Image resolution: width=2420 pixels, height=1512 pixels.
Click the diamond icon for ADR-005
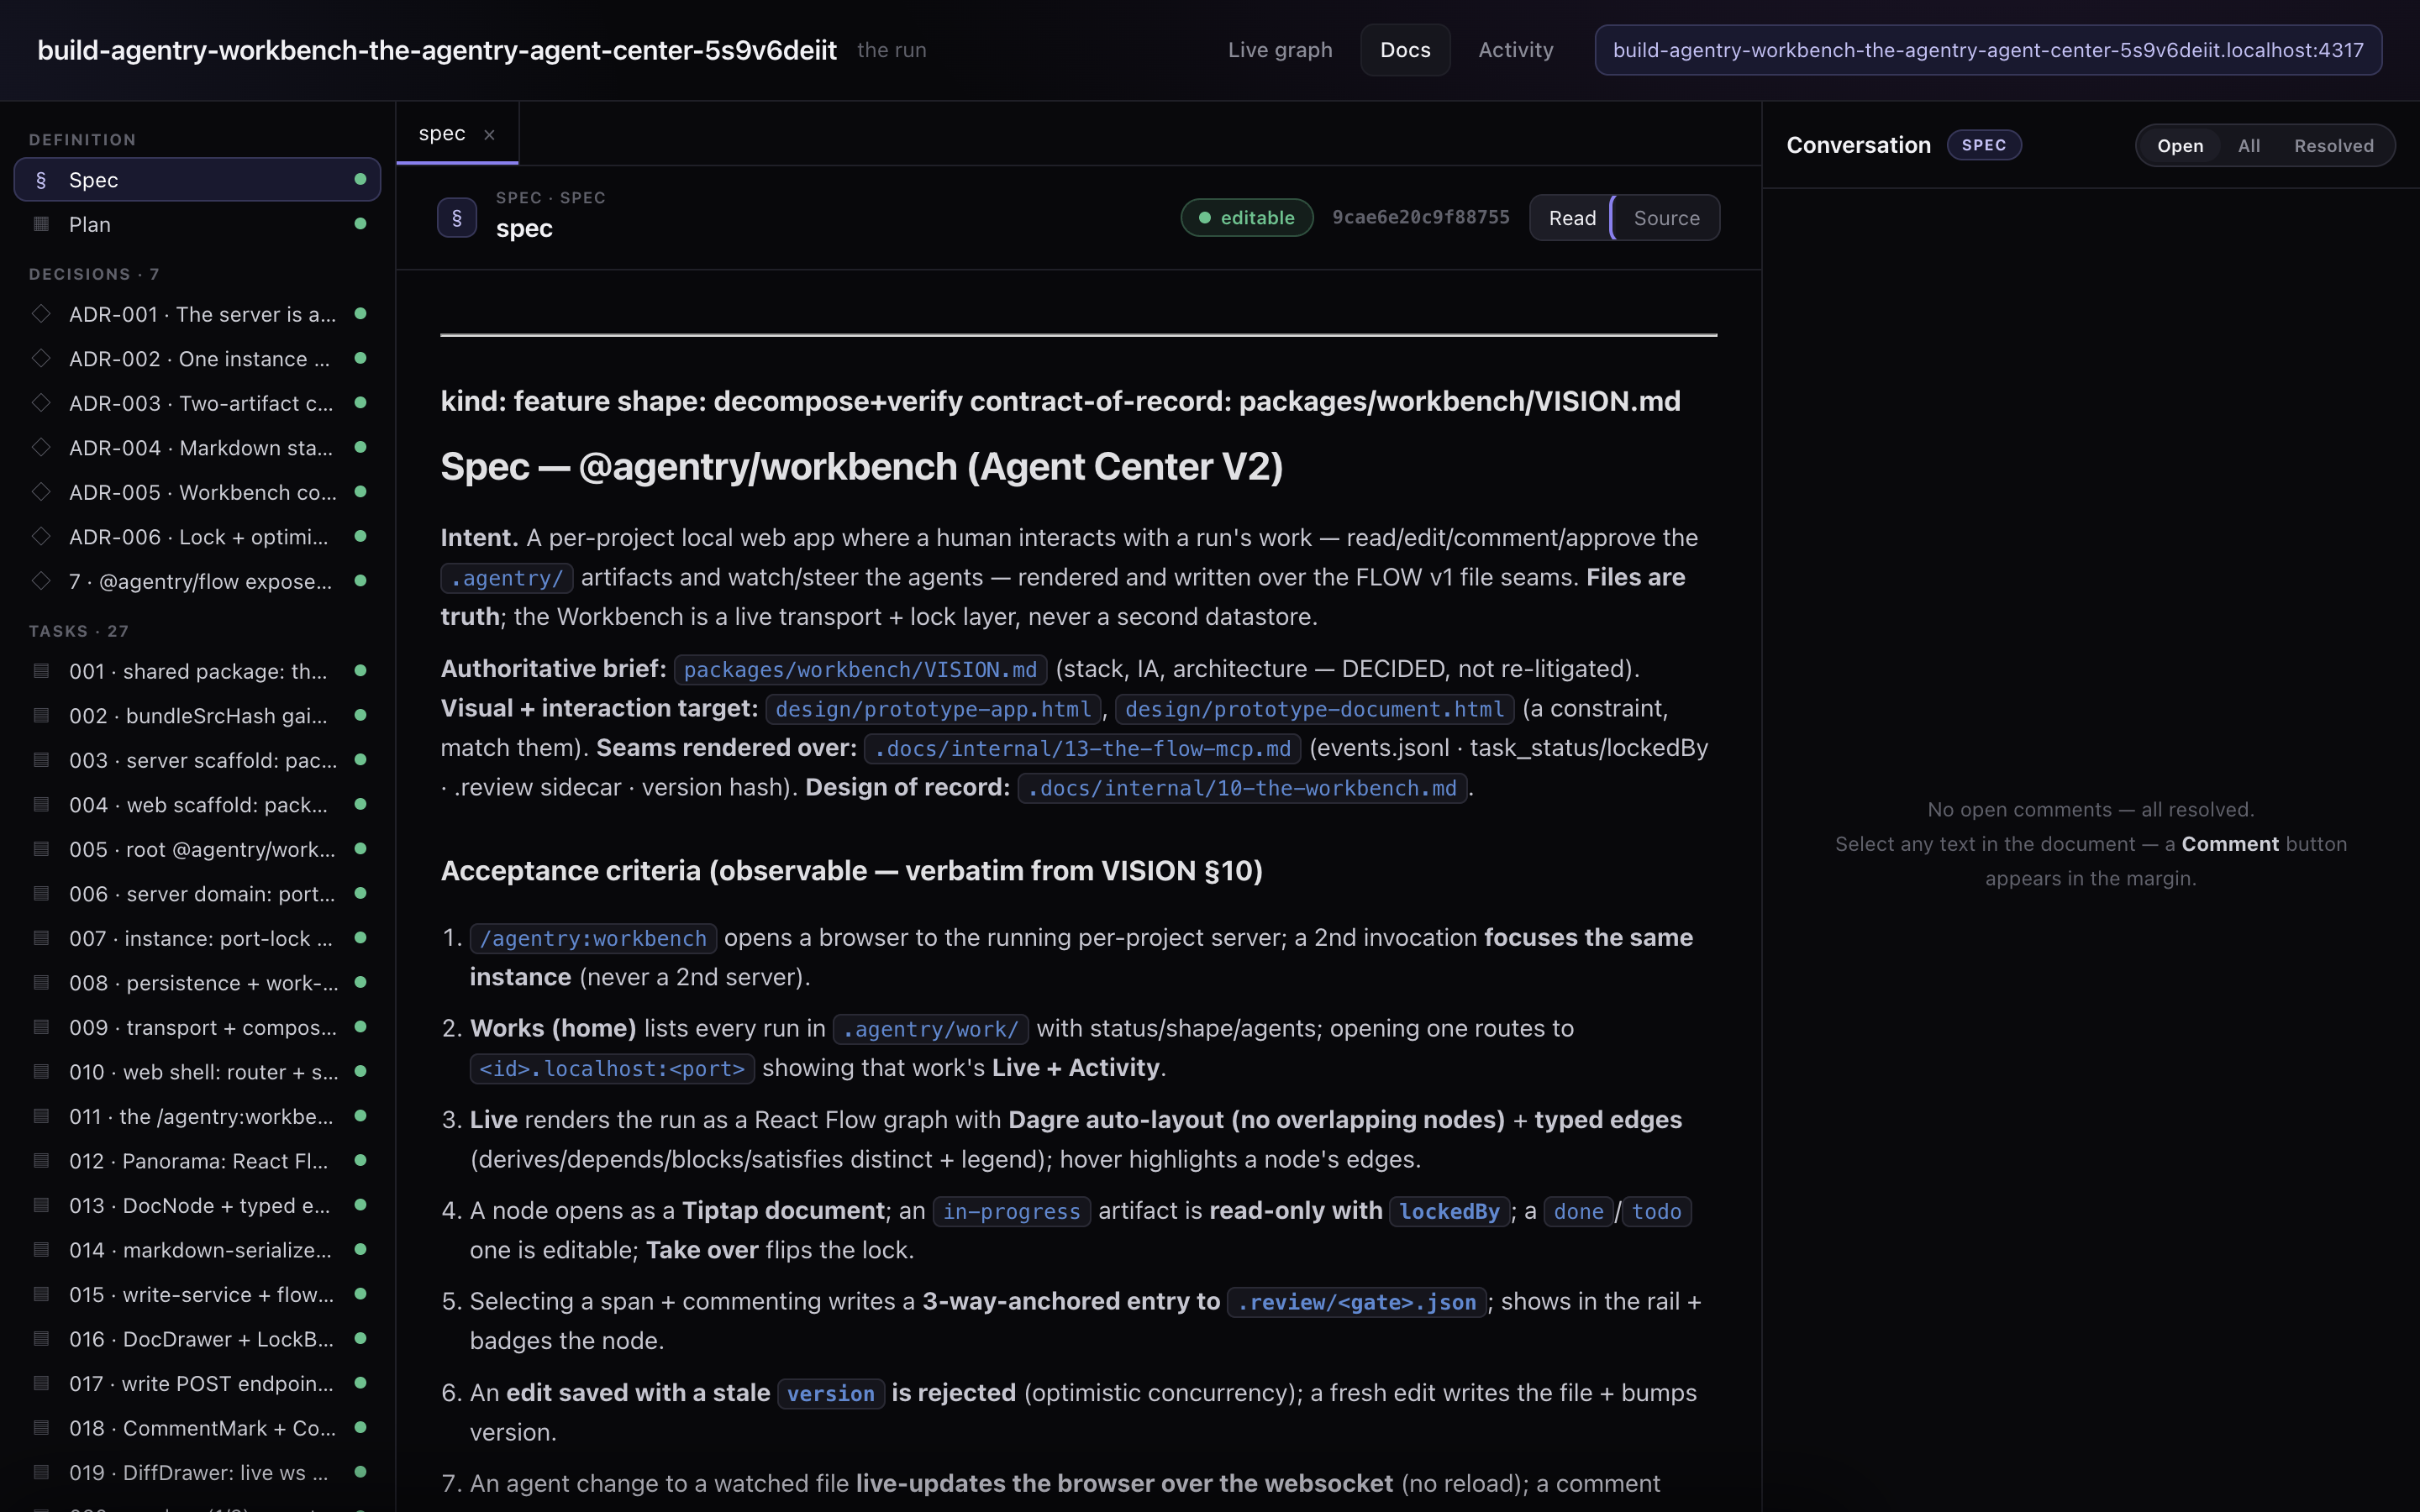[41, 492]
